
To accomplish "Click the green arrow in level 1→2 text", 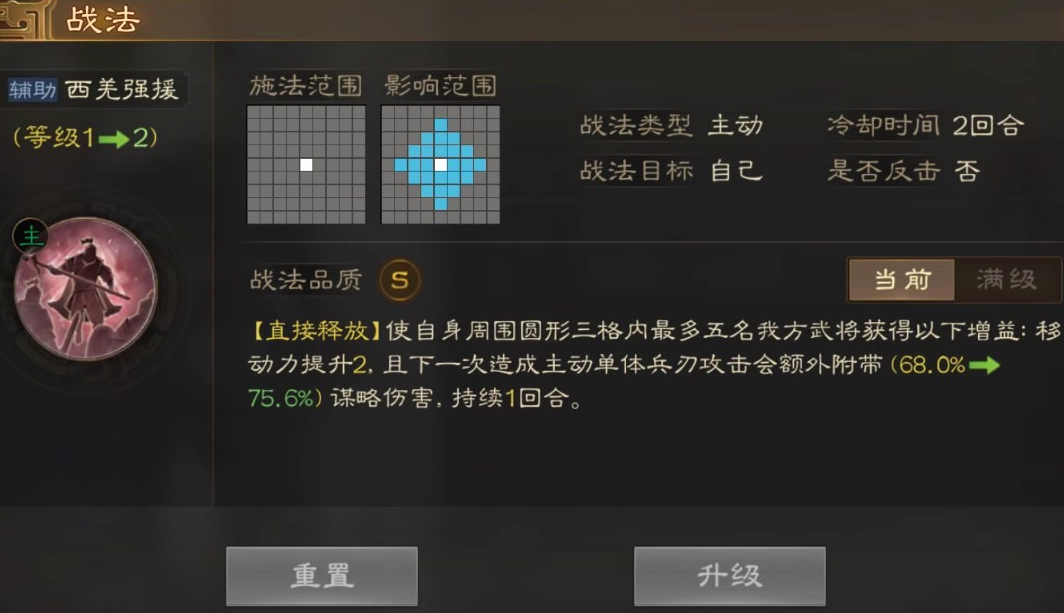I will (113, 139).
